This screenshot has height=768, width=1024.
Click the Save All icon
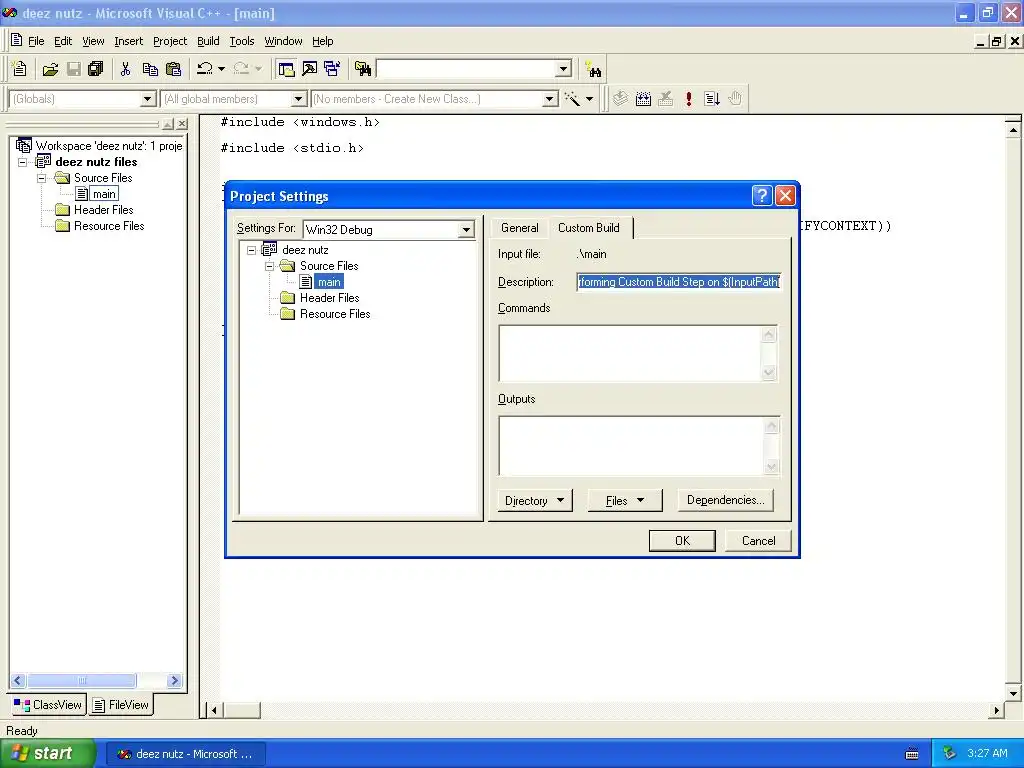coord(96,69)
